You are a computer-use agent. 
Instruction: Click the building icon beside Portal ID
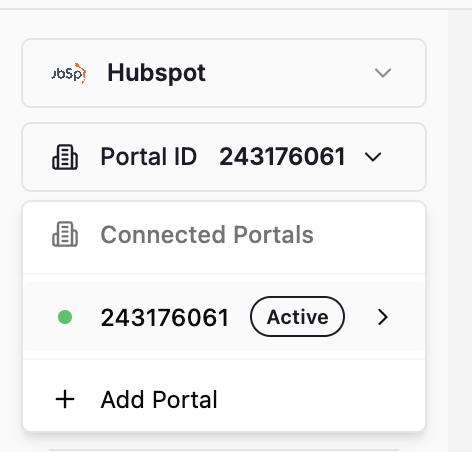tap(65, 157)
